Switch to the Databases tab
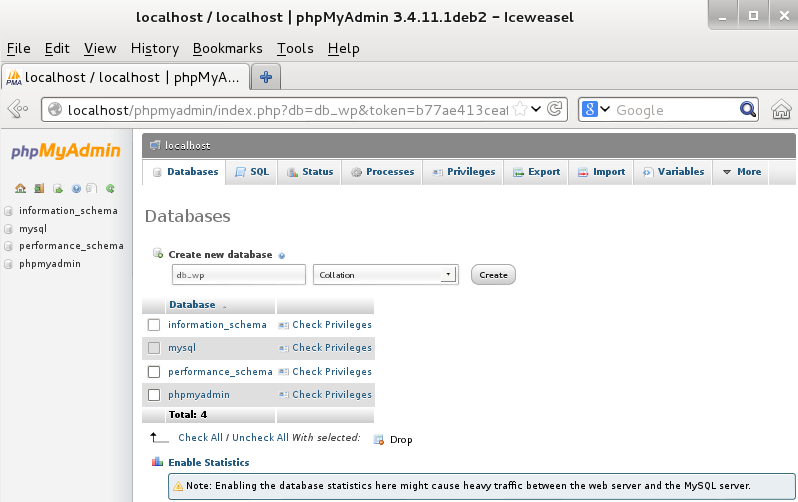This screenshot has width=798, height=502. coord(184,172)
